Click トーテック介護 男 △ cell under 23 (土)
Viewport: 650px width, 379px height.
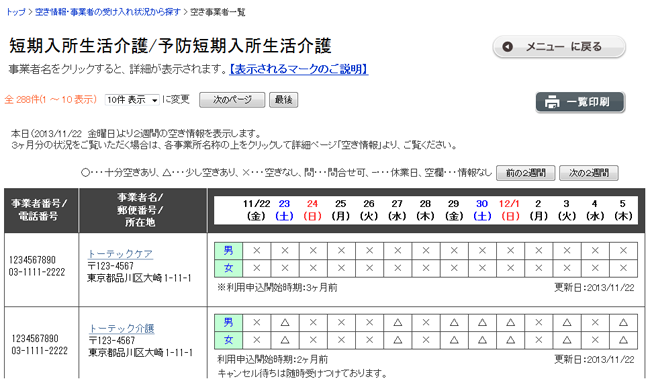285,323
